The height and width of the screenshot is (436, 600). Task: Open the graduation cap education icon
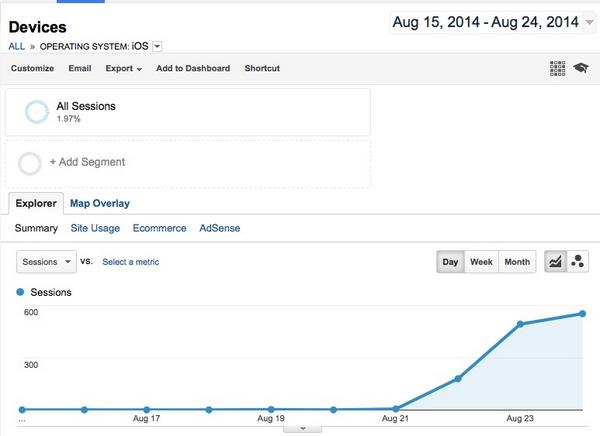point(581,68)
